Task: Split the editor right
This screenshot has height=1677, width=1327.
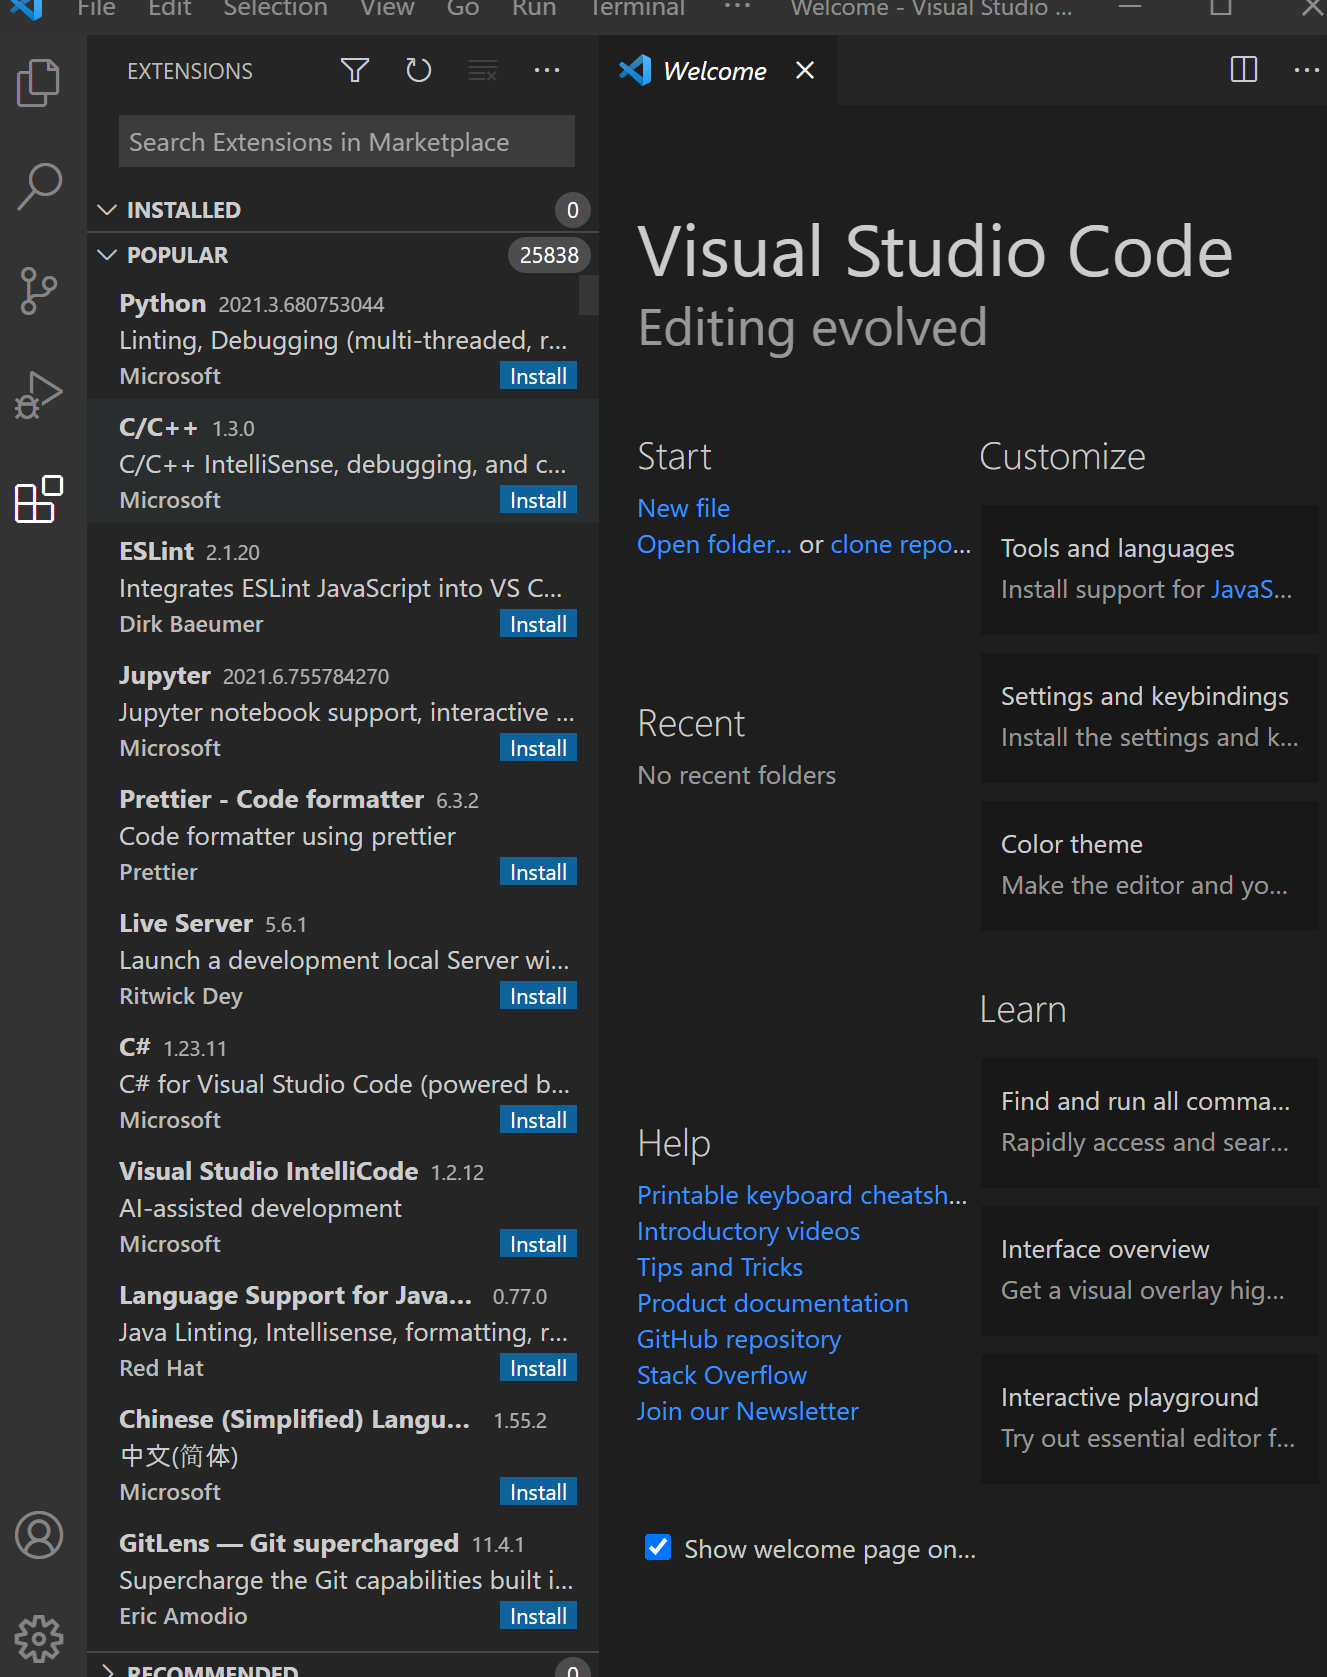Action: [x=1244, y=70]
